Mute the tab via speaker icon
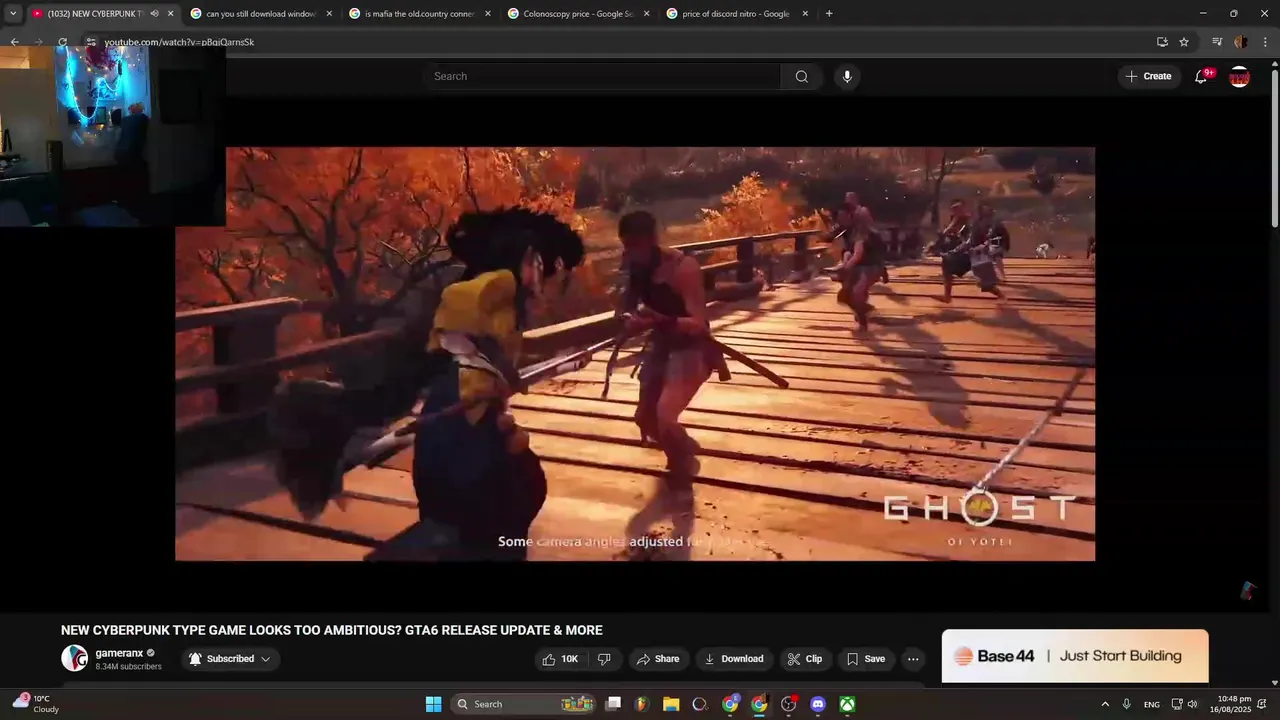This screenshot has height=720, width=1280. [154, 14]
